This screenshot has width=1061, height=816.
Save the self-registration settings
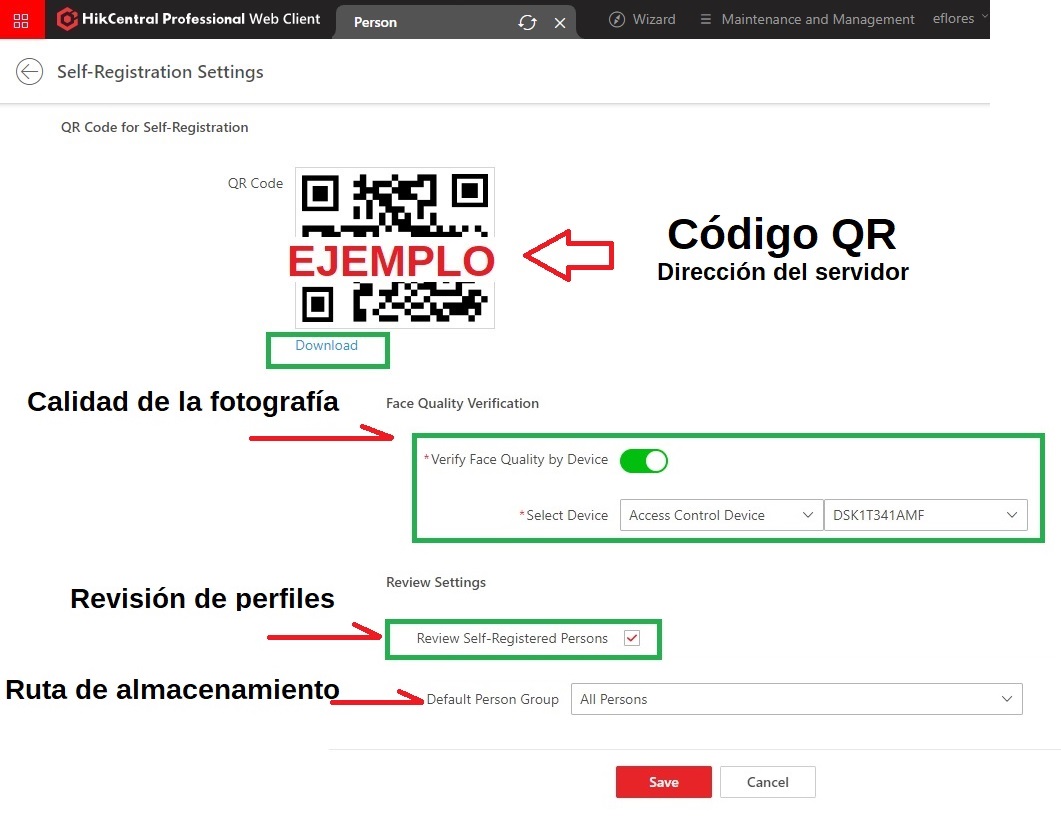(663, 782)
